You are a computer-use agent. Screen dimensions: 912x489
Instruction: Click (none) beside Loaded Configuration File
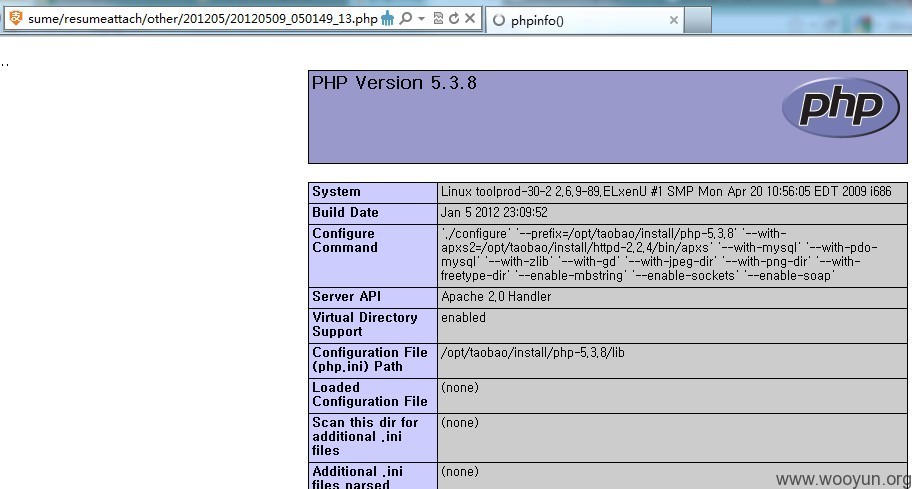[x=459, y=387]
